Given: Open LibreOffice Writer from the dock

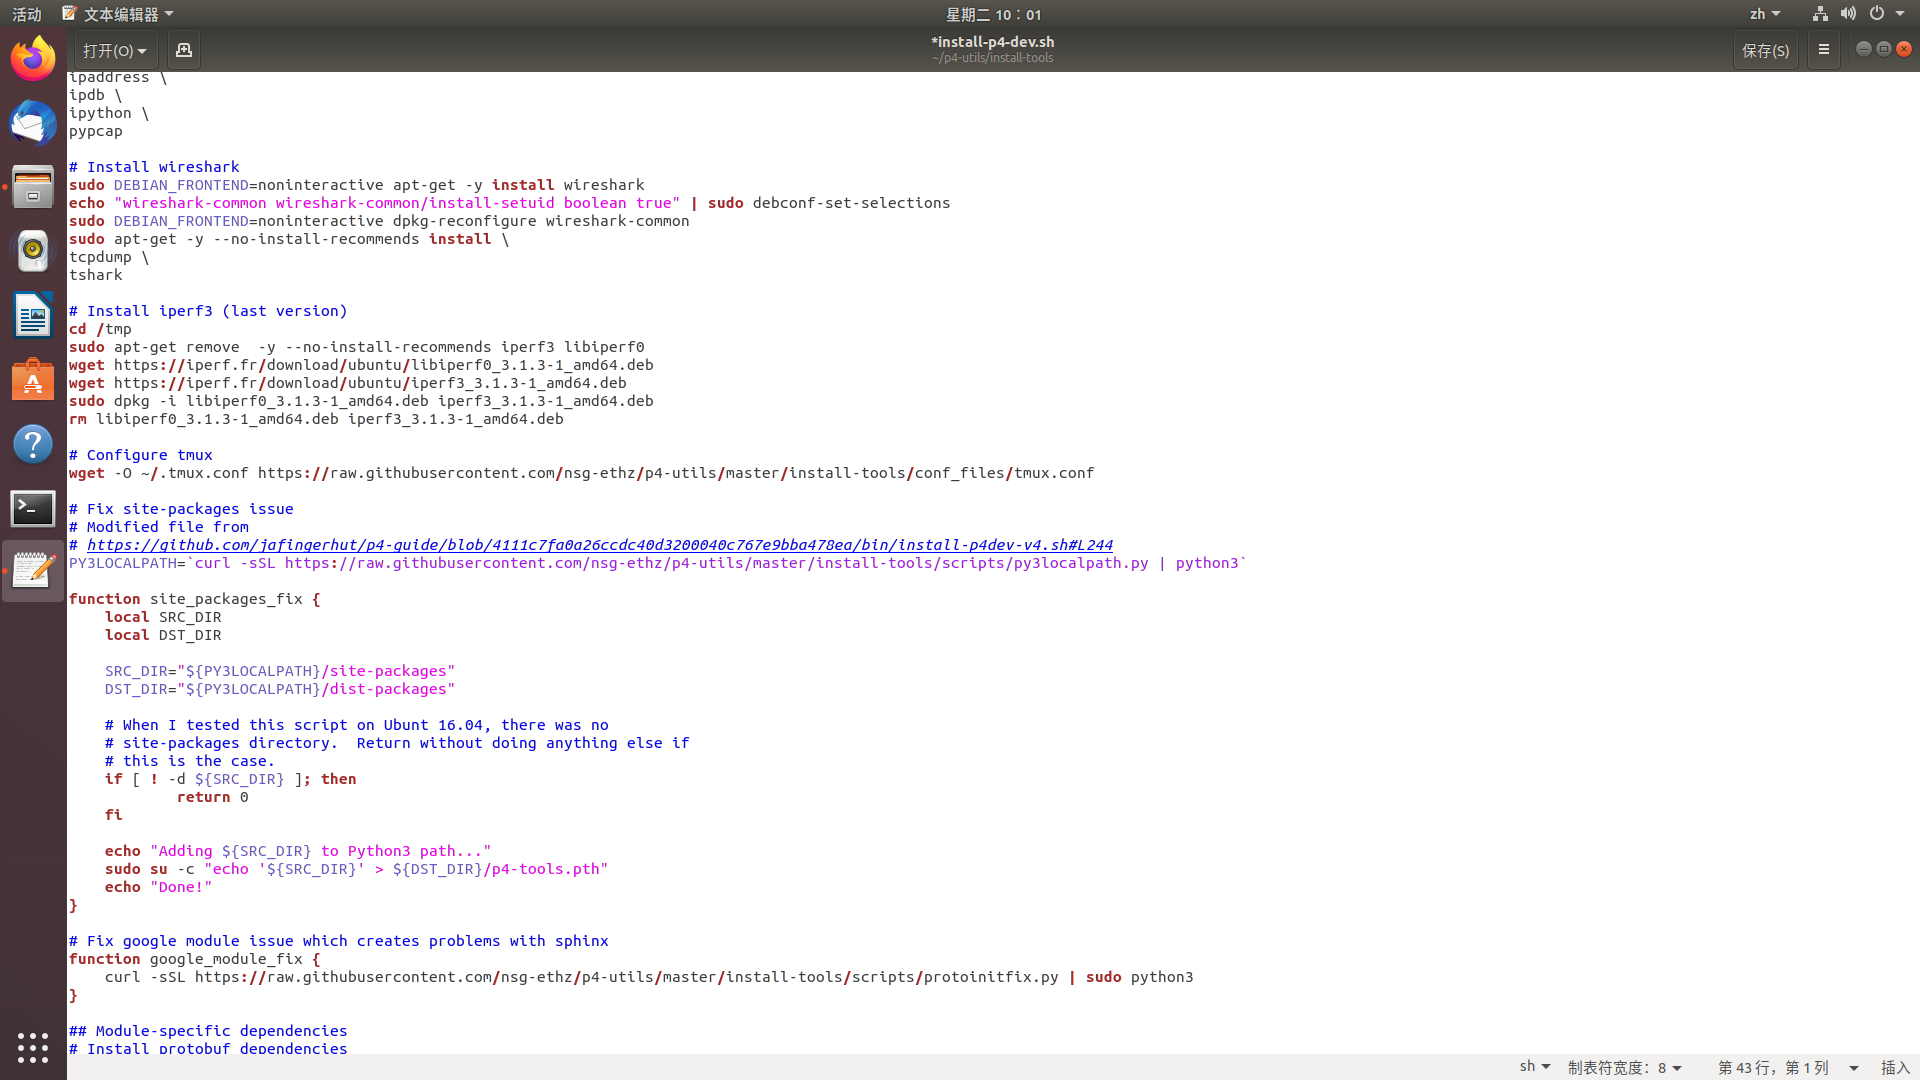Looking at the screenshot, I should pyautogui.click(x=33, y=316).
